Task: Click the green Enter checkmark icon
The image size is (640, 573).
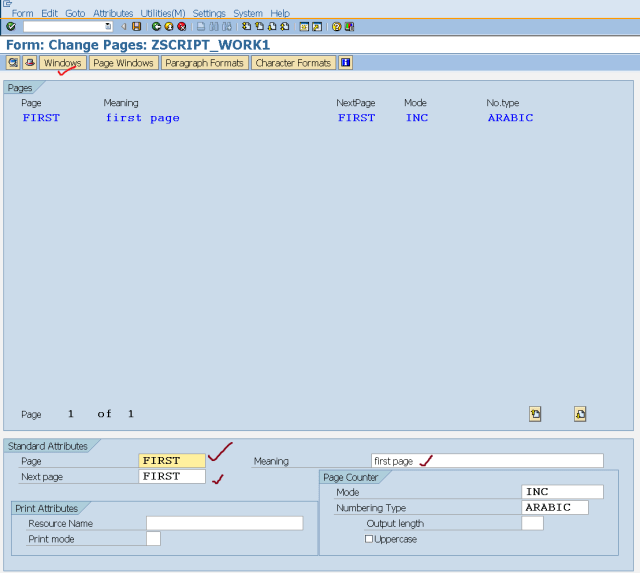Action: click(10, 27)
